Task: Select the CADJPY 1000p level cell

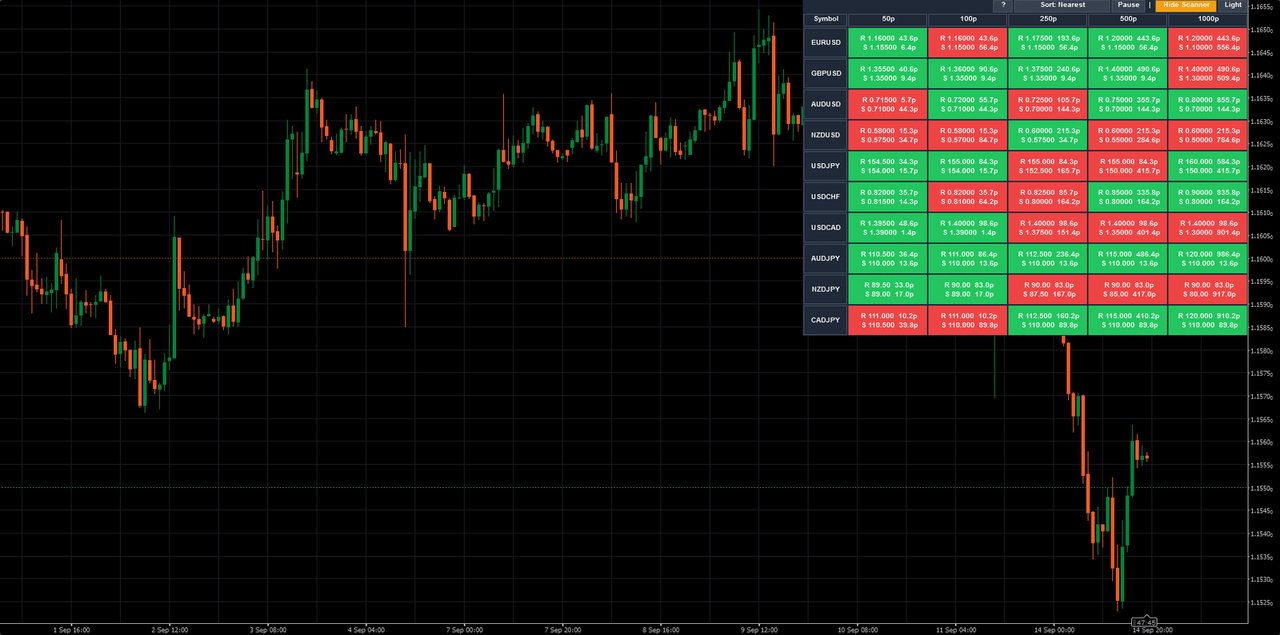Action: point(1208,320)
